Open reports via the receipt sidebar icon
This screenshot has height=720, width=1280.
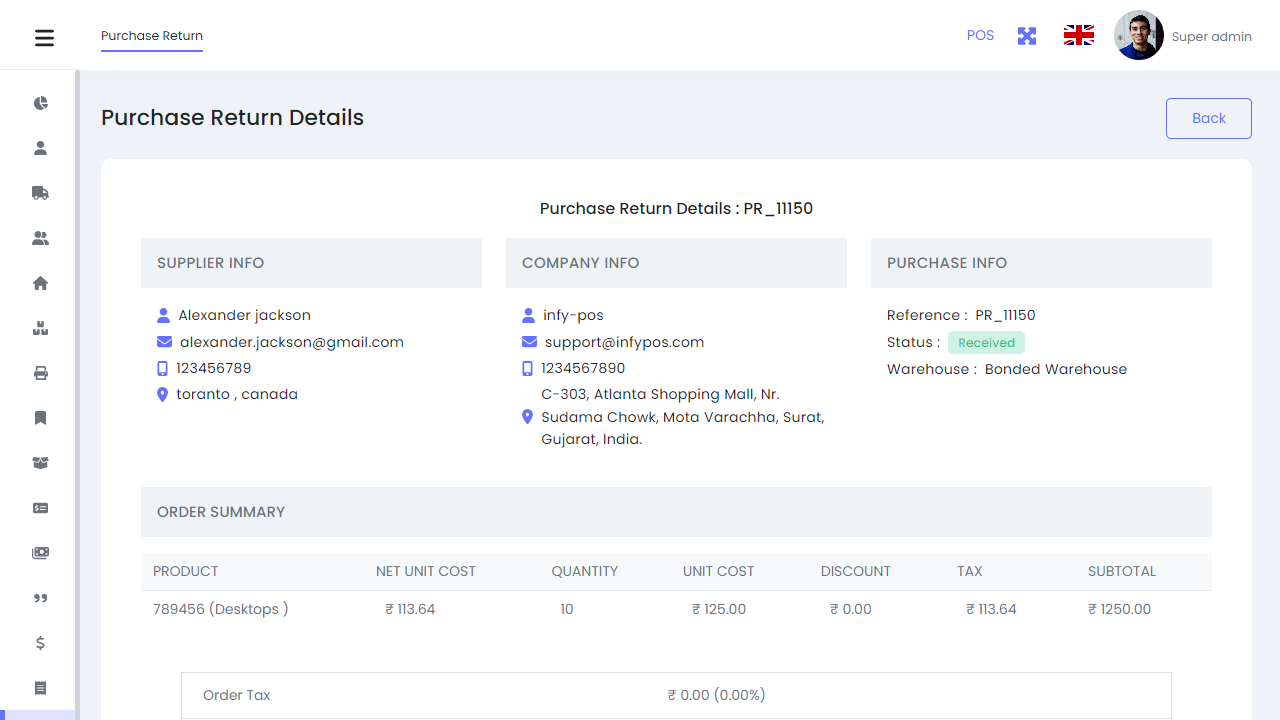click(40, 688)
